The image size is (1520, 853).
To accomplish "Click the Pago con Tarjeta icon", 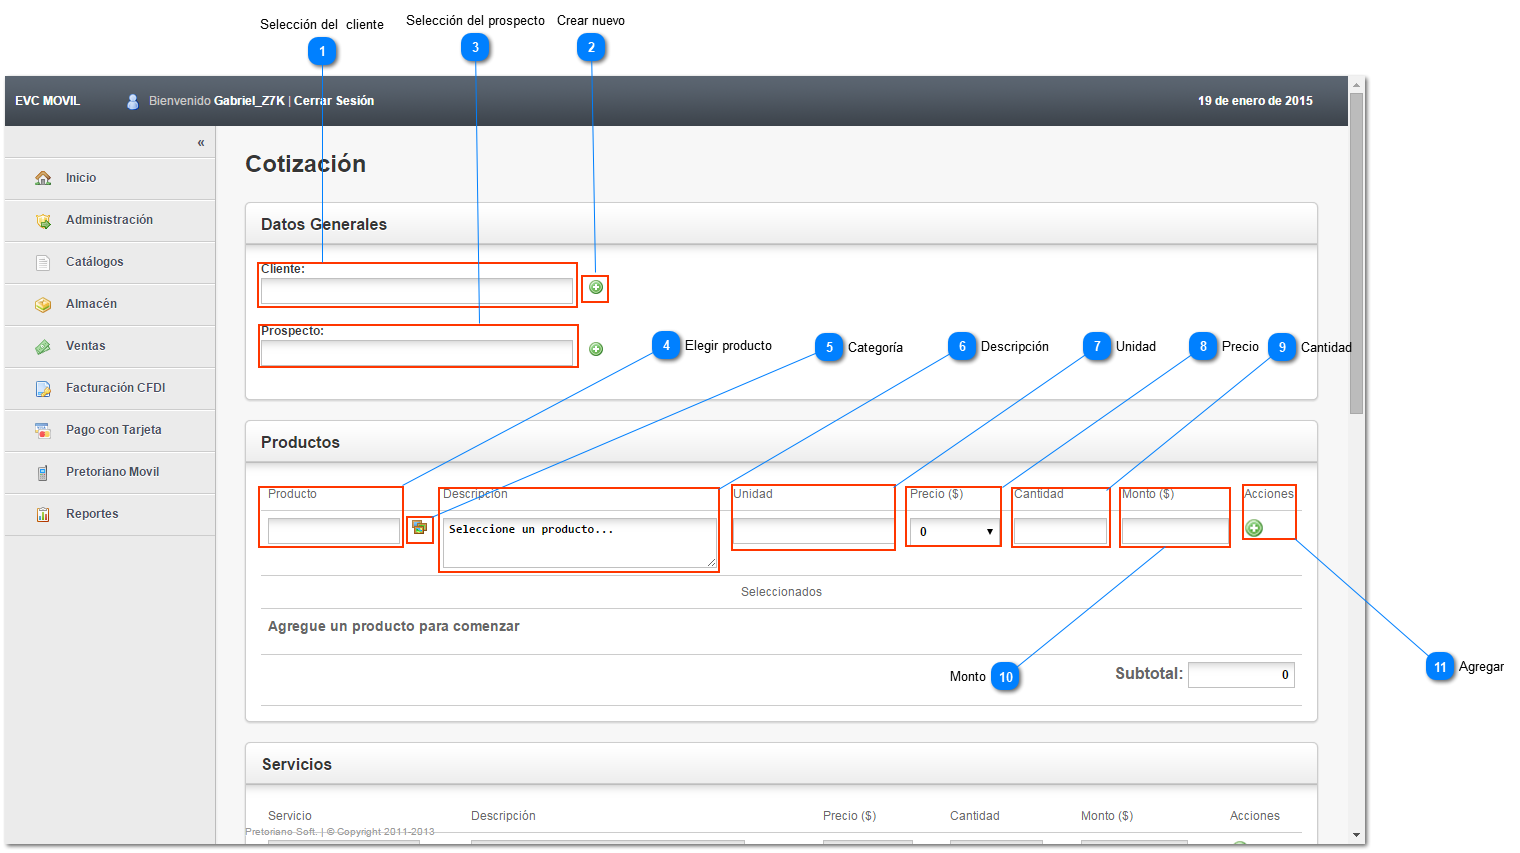I will [43, 430].
